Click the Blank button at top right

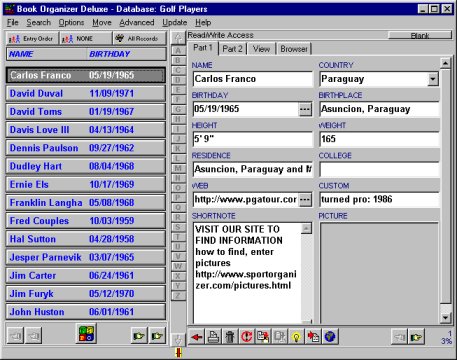pos(420,35)
